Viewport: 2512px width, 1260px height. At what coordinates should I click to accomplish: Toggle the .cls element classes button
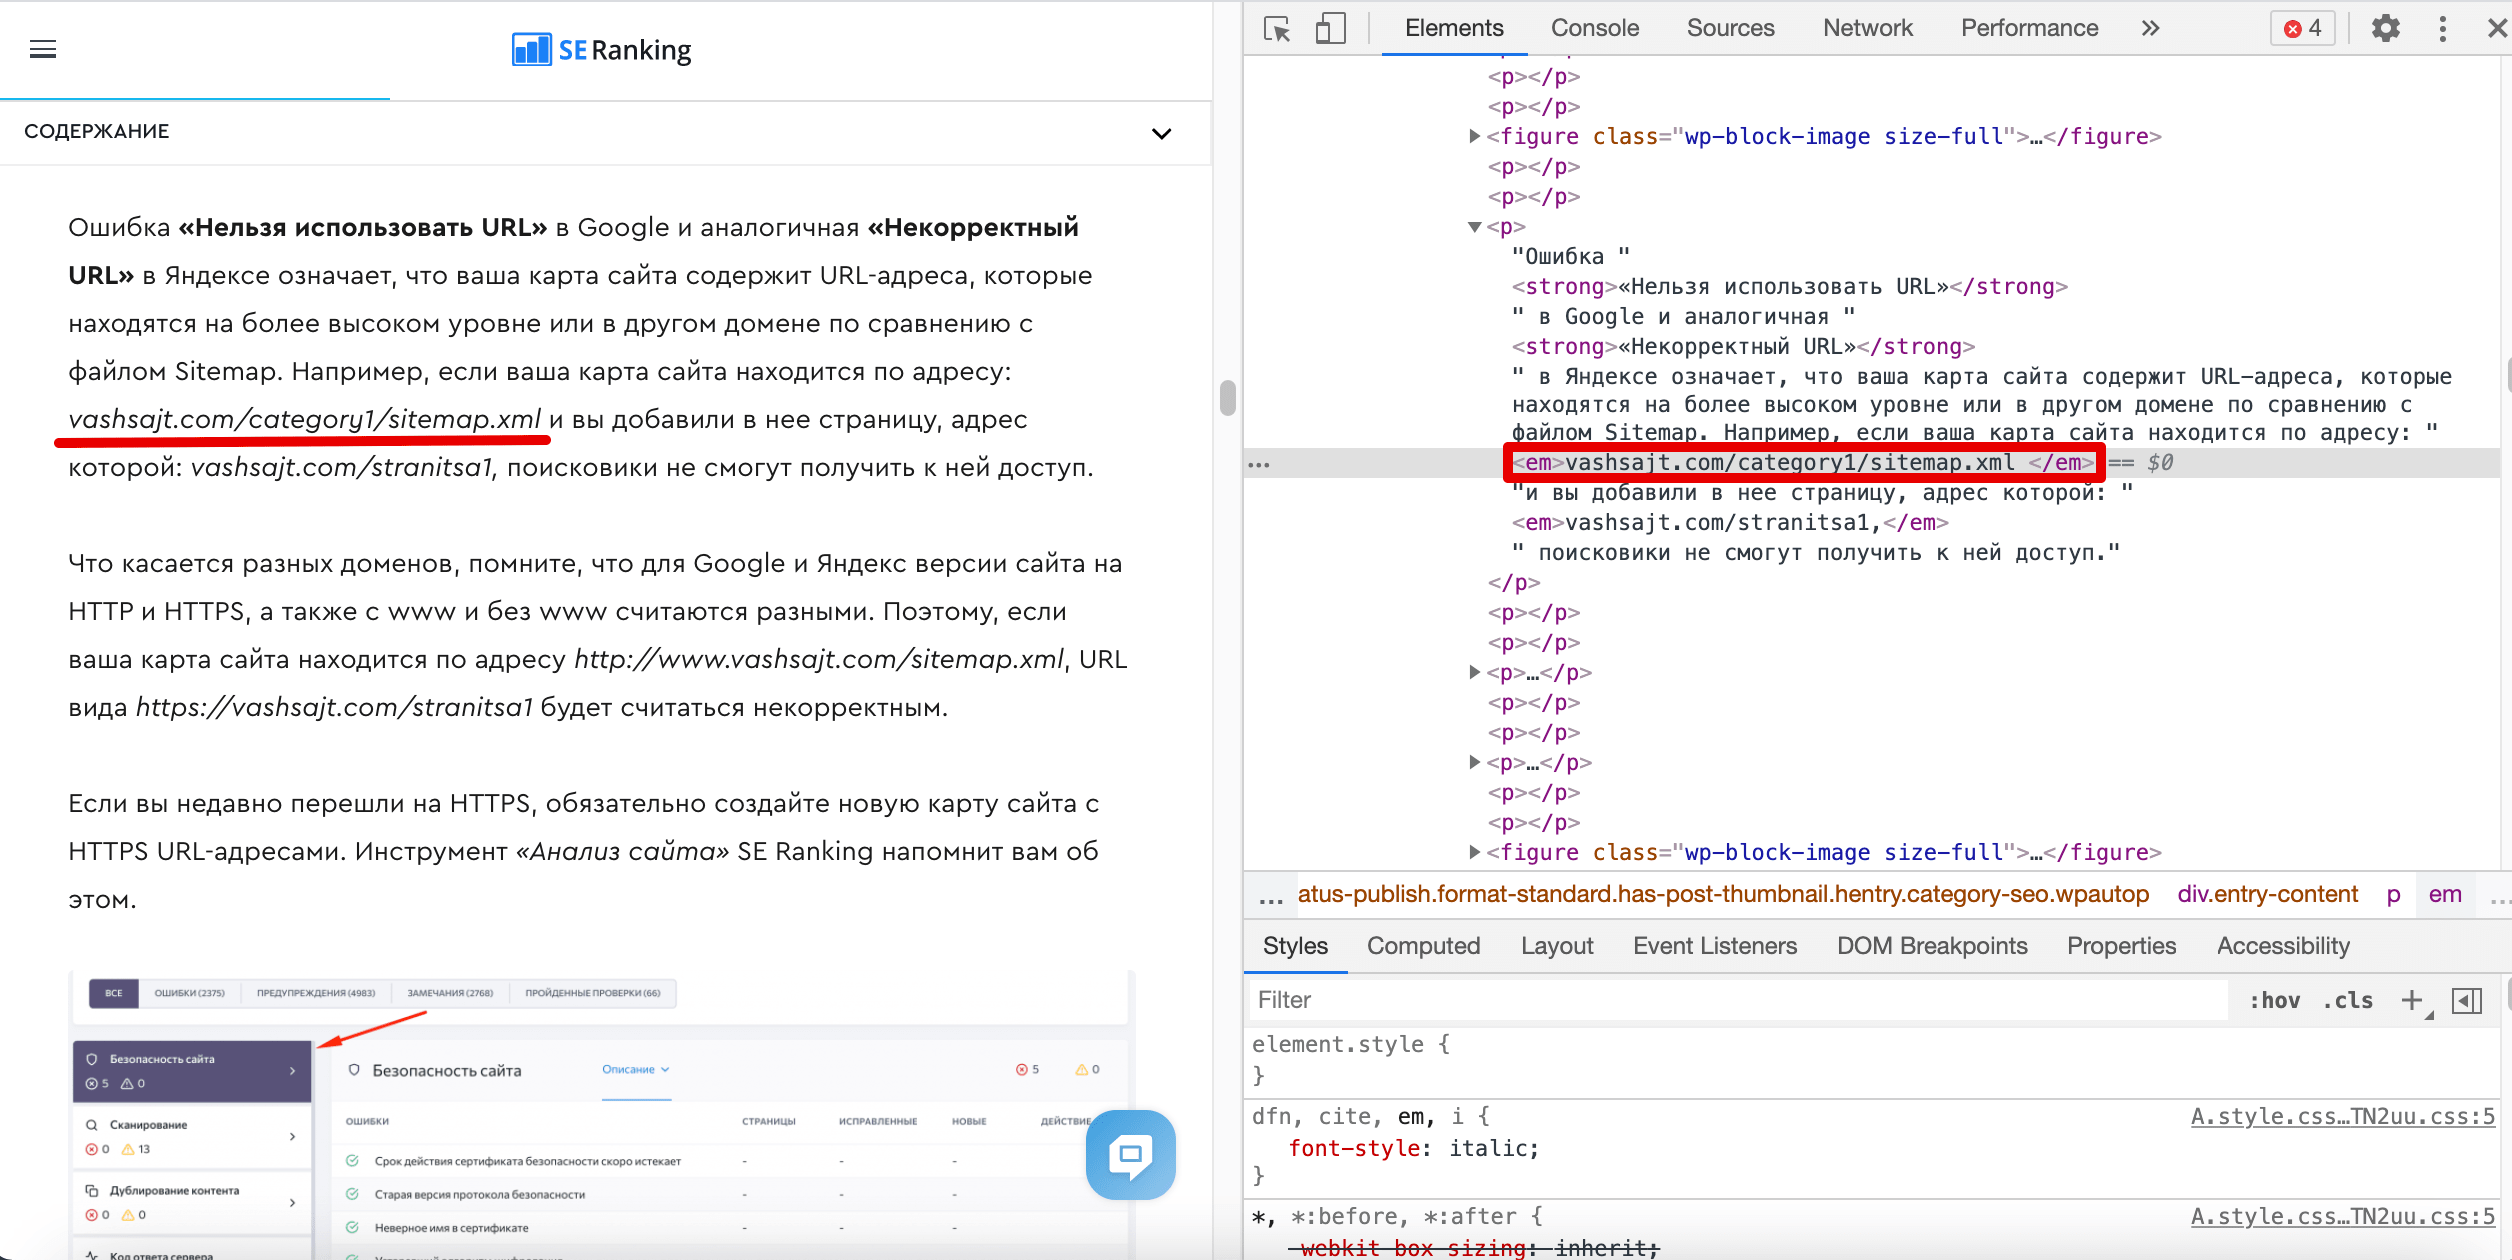(x=2348, y=1000)
